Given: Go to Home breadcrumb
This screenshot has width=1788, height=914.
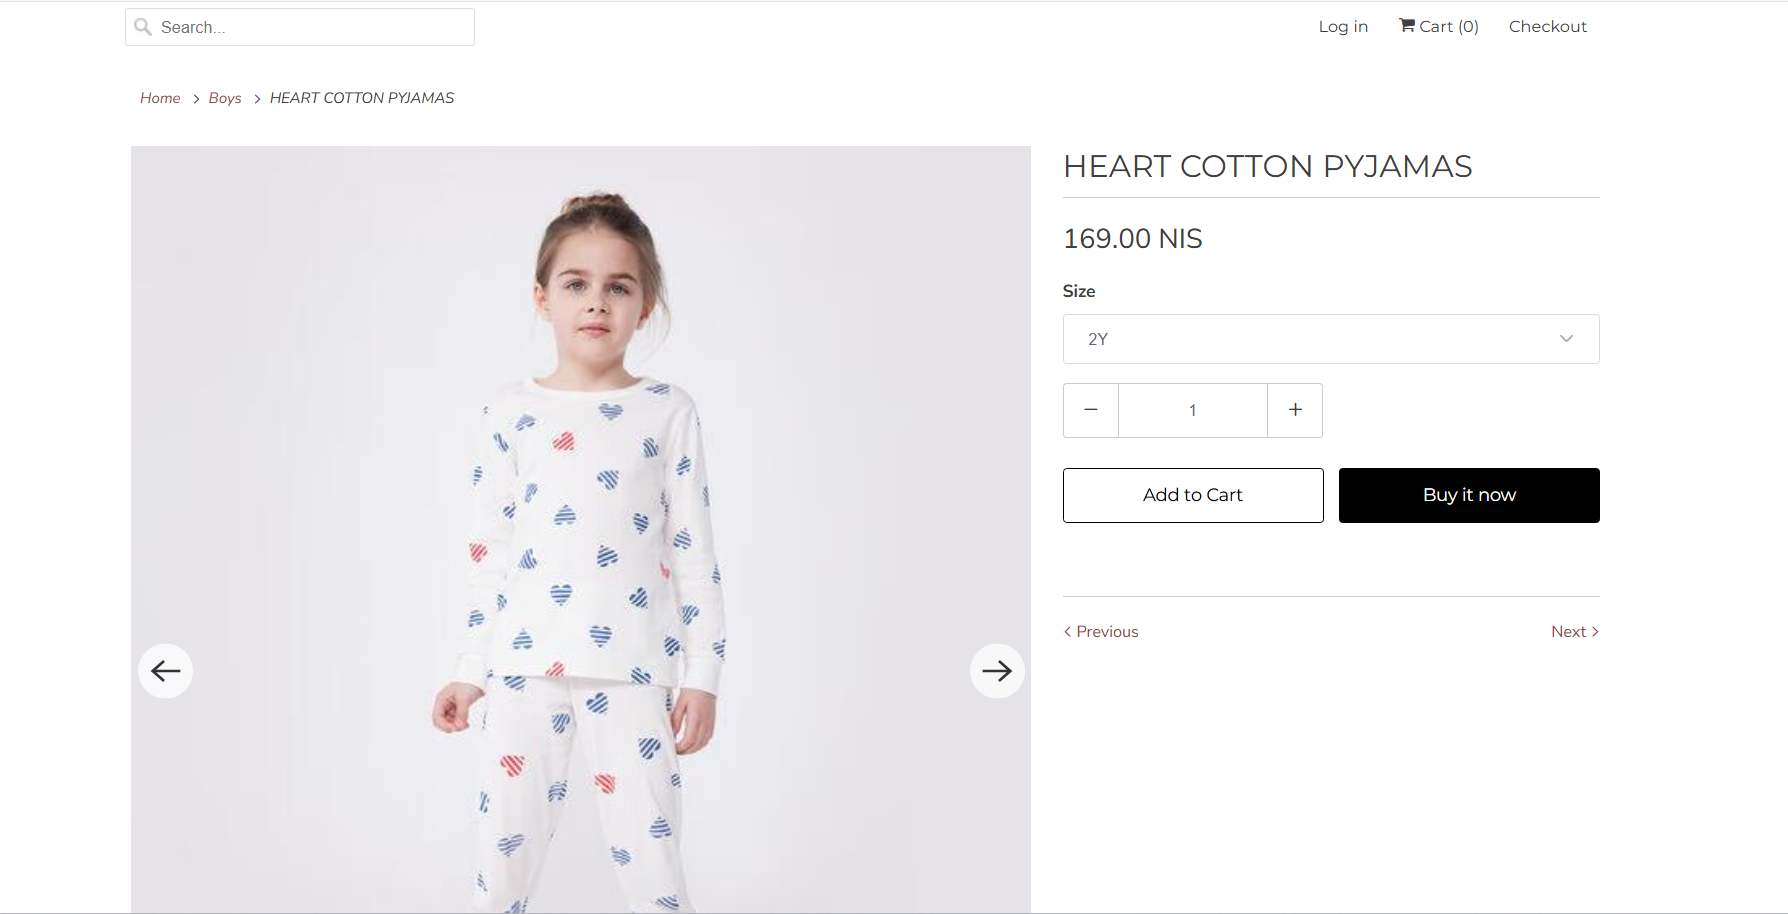Looking at the screenshot, I should (160, 98).
